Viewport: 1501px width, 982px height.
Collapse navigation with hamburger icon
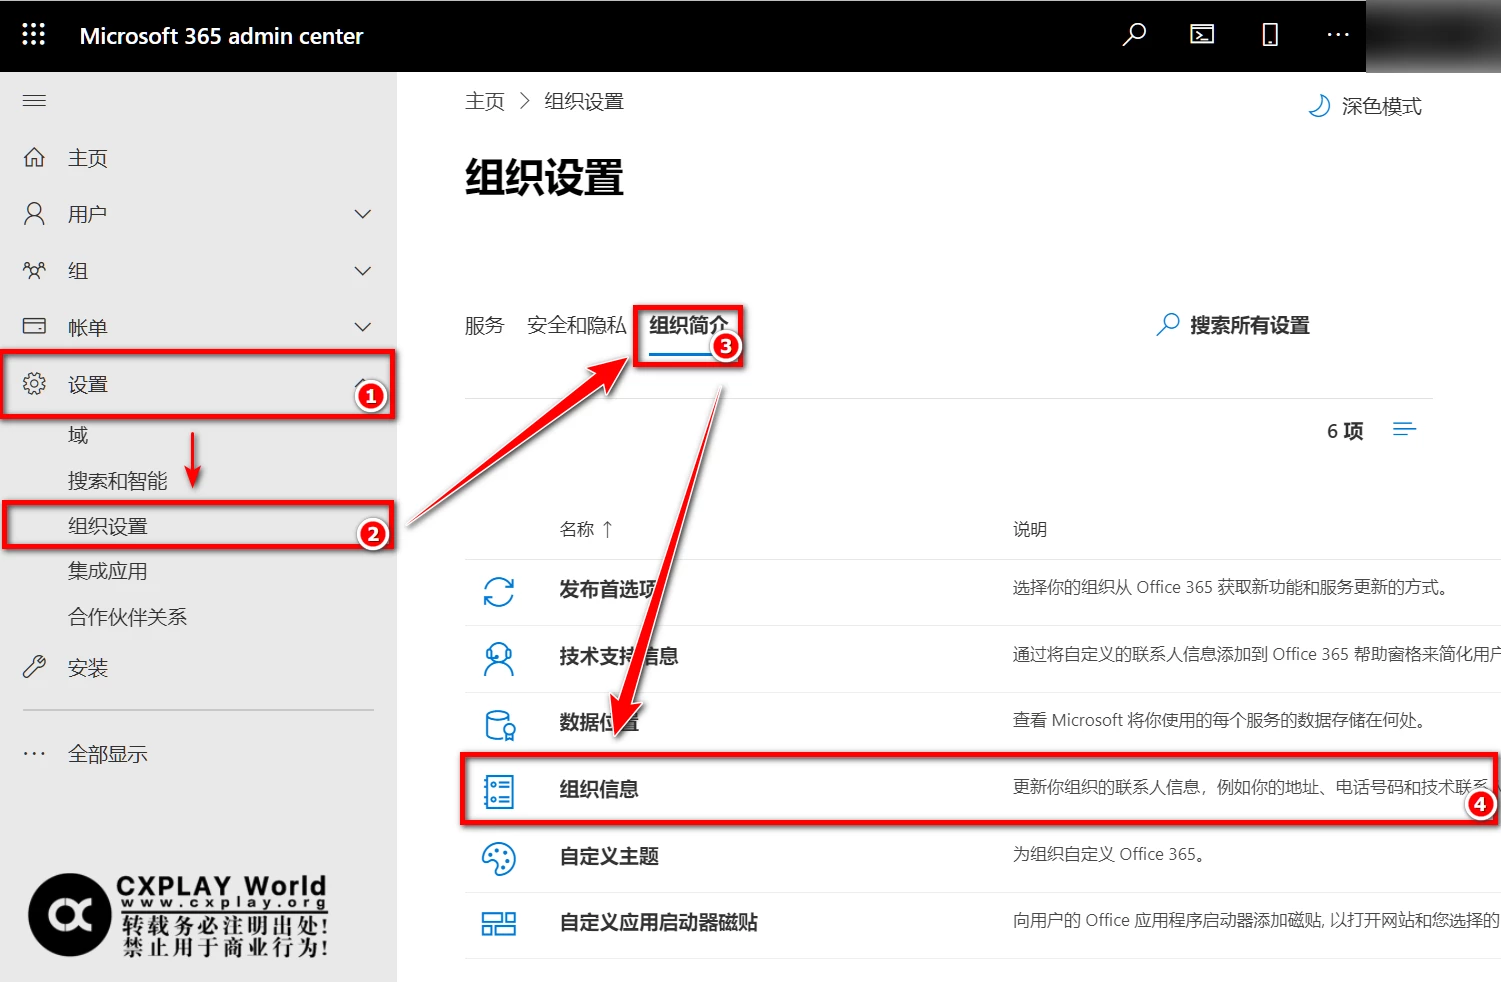coord(34,100)
